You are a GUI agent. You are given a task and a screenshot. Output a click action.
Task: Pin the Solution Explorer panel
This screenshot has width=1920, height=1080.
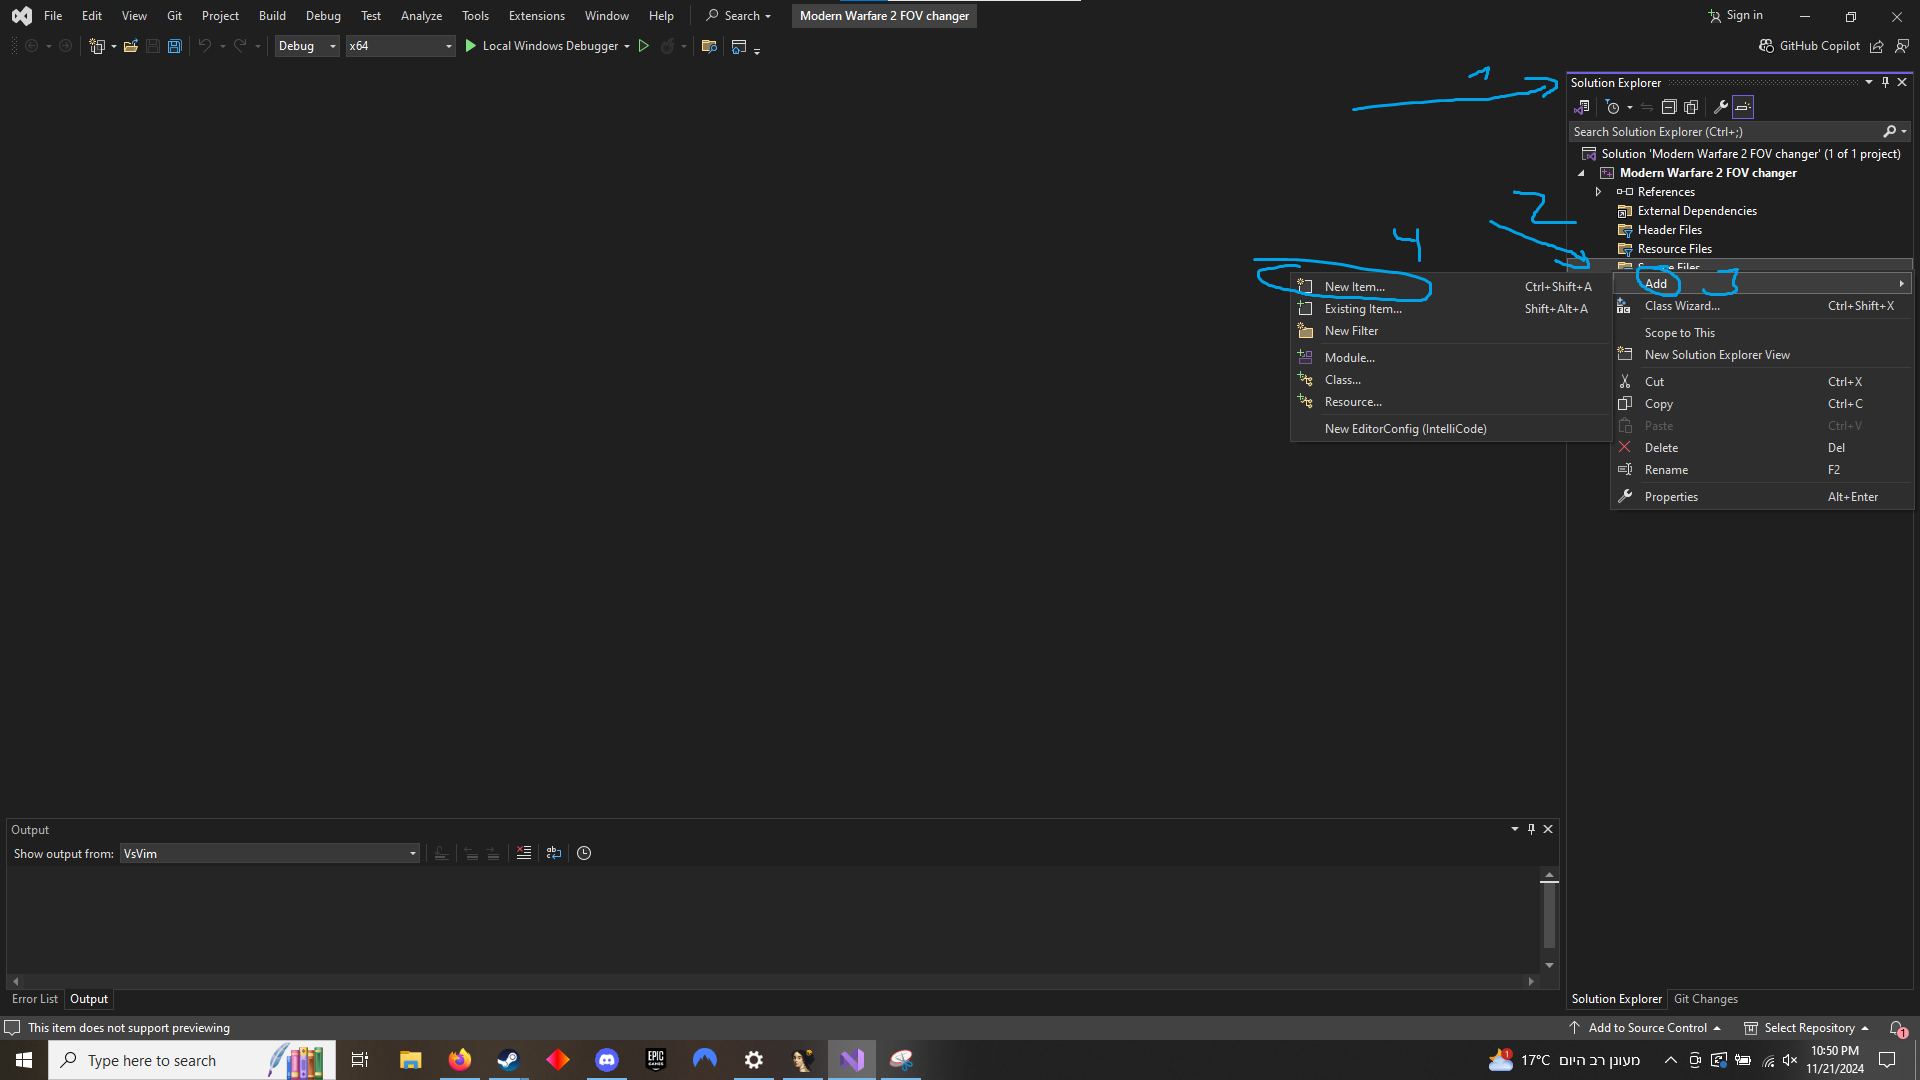1885,83
